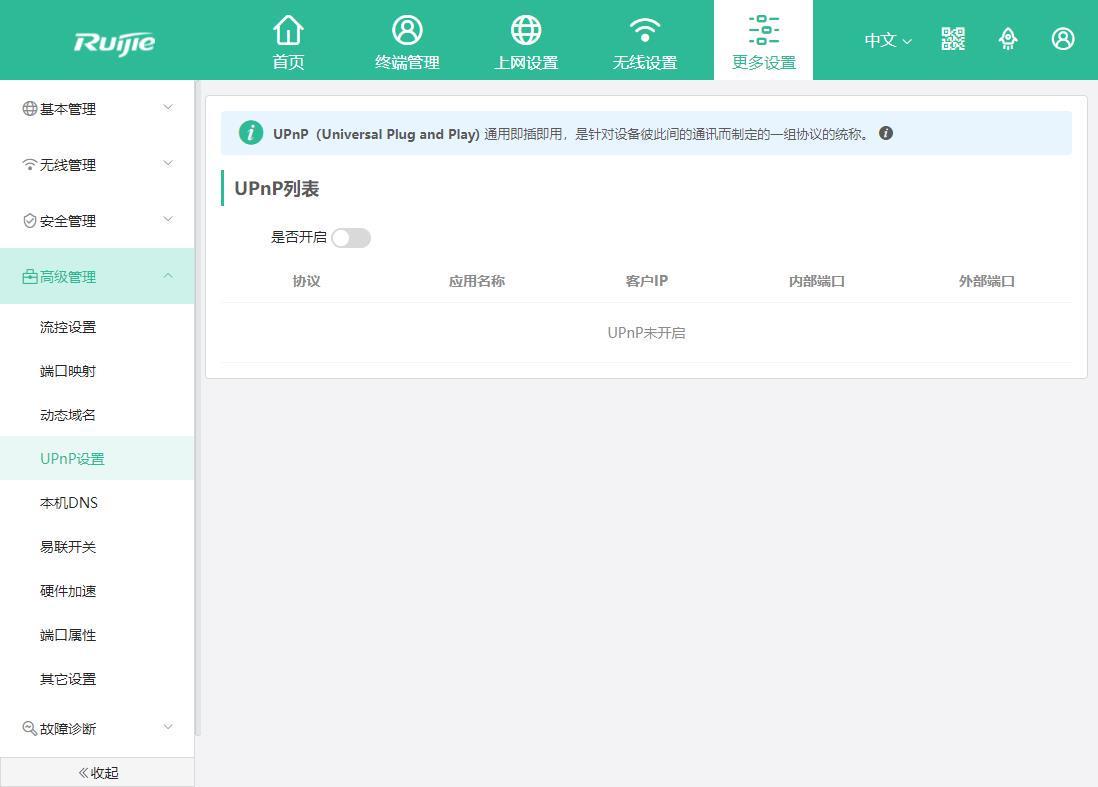Click the Ruijie logo
This screenshot has width=1098, height=787.
coord(114,43)
